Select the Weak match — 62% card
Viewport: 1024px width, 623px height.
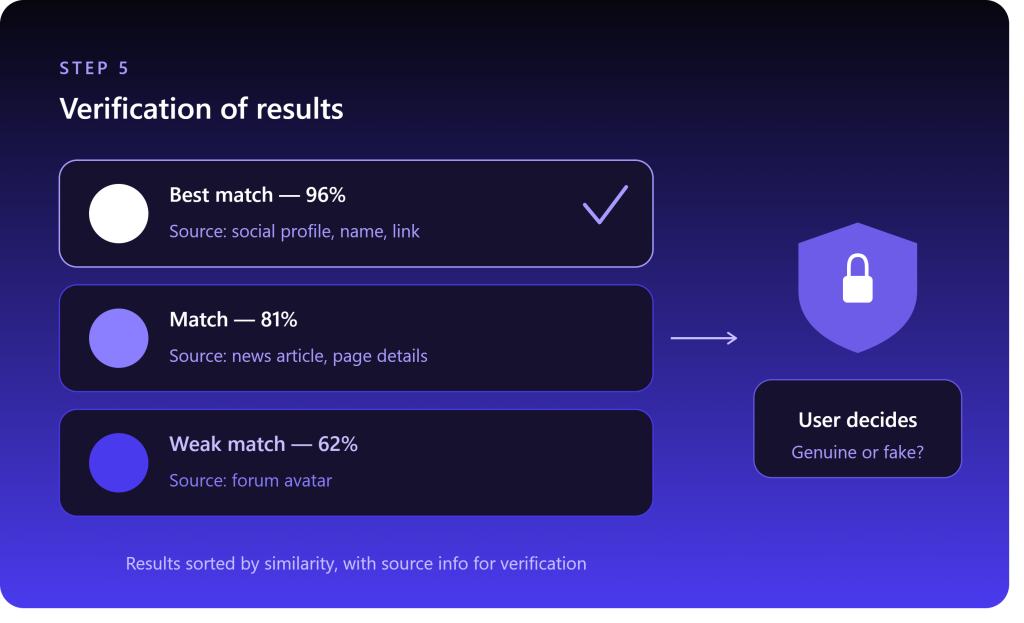click(x=356, y=462)
